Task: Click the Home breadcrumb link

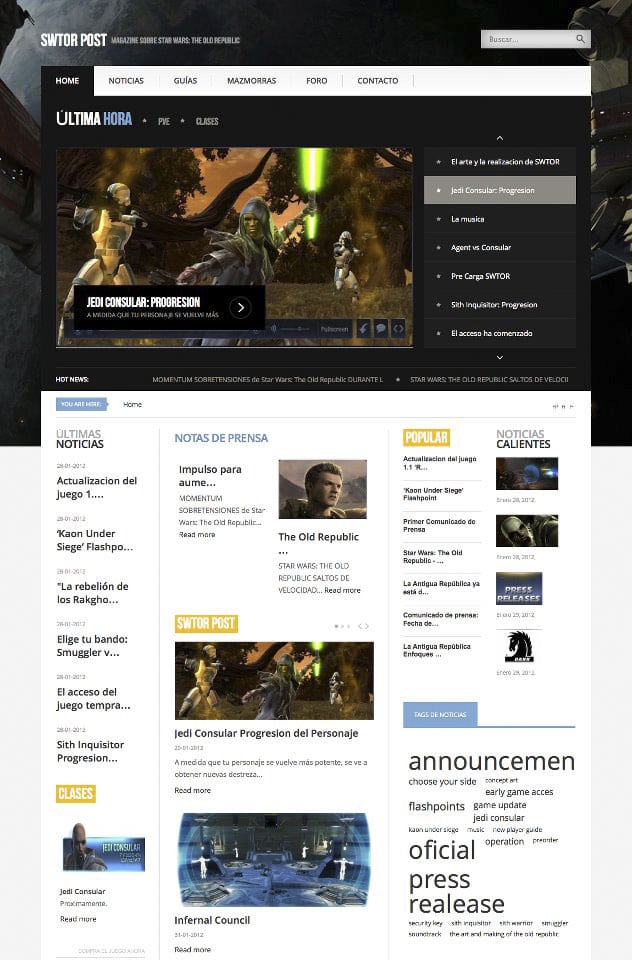Action: point(132,405)
